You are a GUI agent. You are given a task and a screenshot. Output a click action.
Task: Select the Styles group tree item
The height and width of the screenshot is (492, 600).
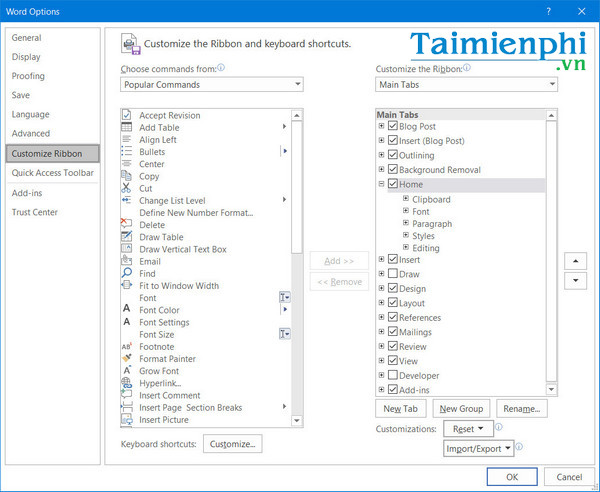(423, 236)
